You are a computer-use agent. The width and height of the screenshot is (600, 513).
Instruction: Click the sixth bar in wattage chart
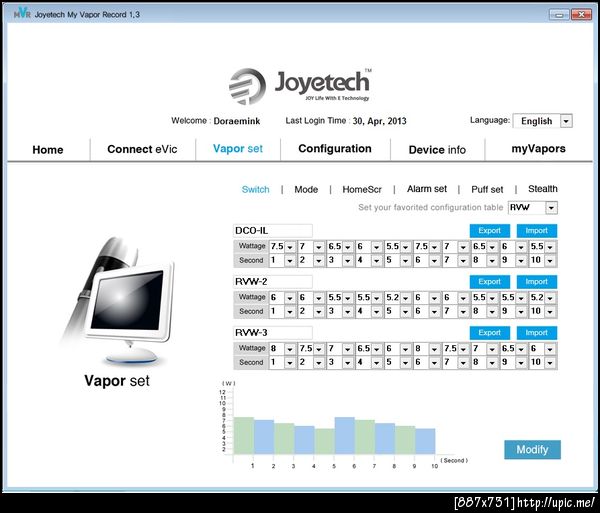coord(344,435)
